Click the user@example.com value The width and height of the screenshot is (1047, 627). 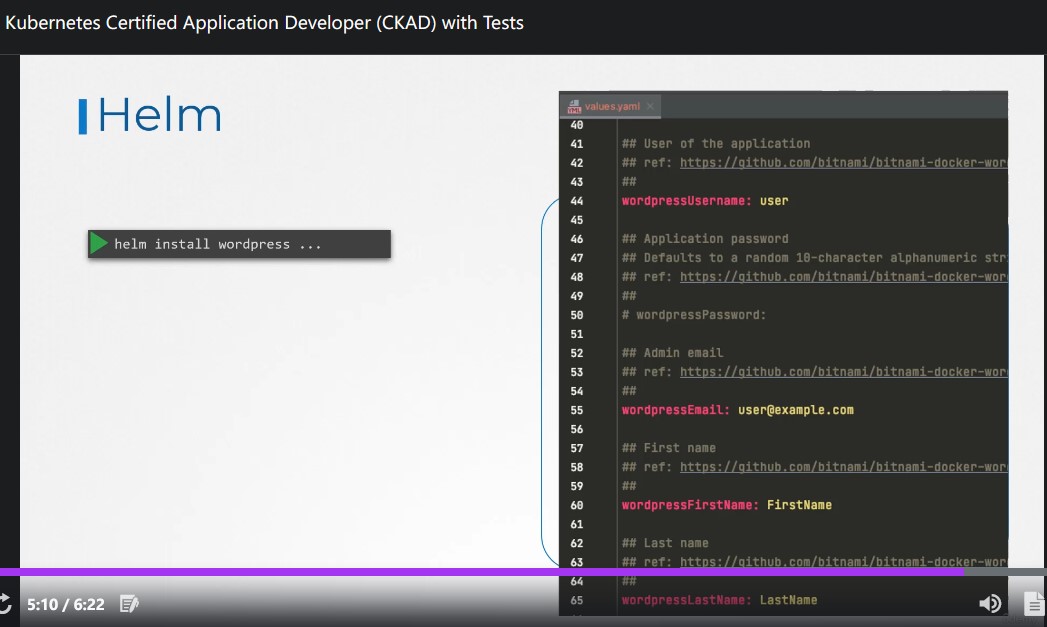coord(795,410)
